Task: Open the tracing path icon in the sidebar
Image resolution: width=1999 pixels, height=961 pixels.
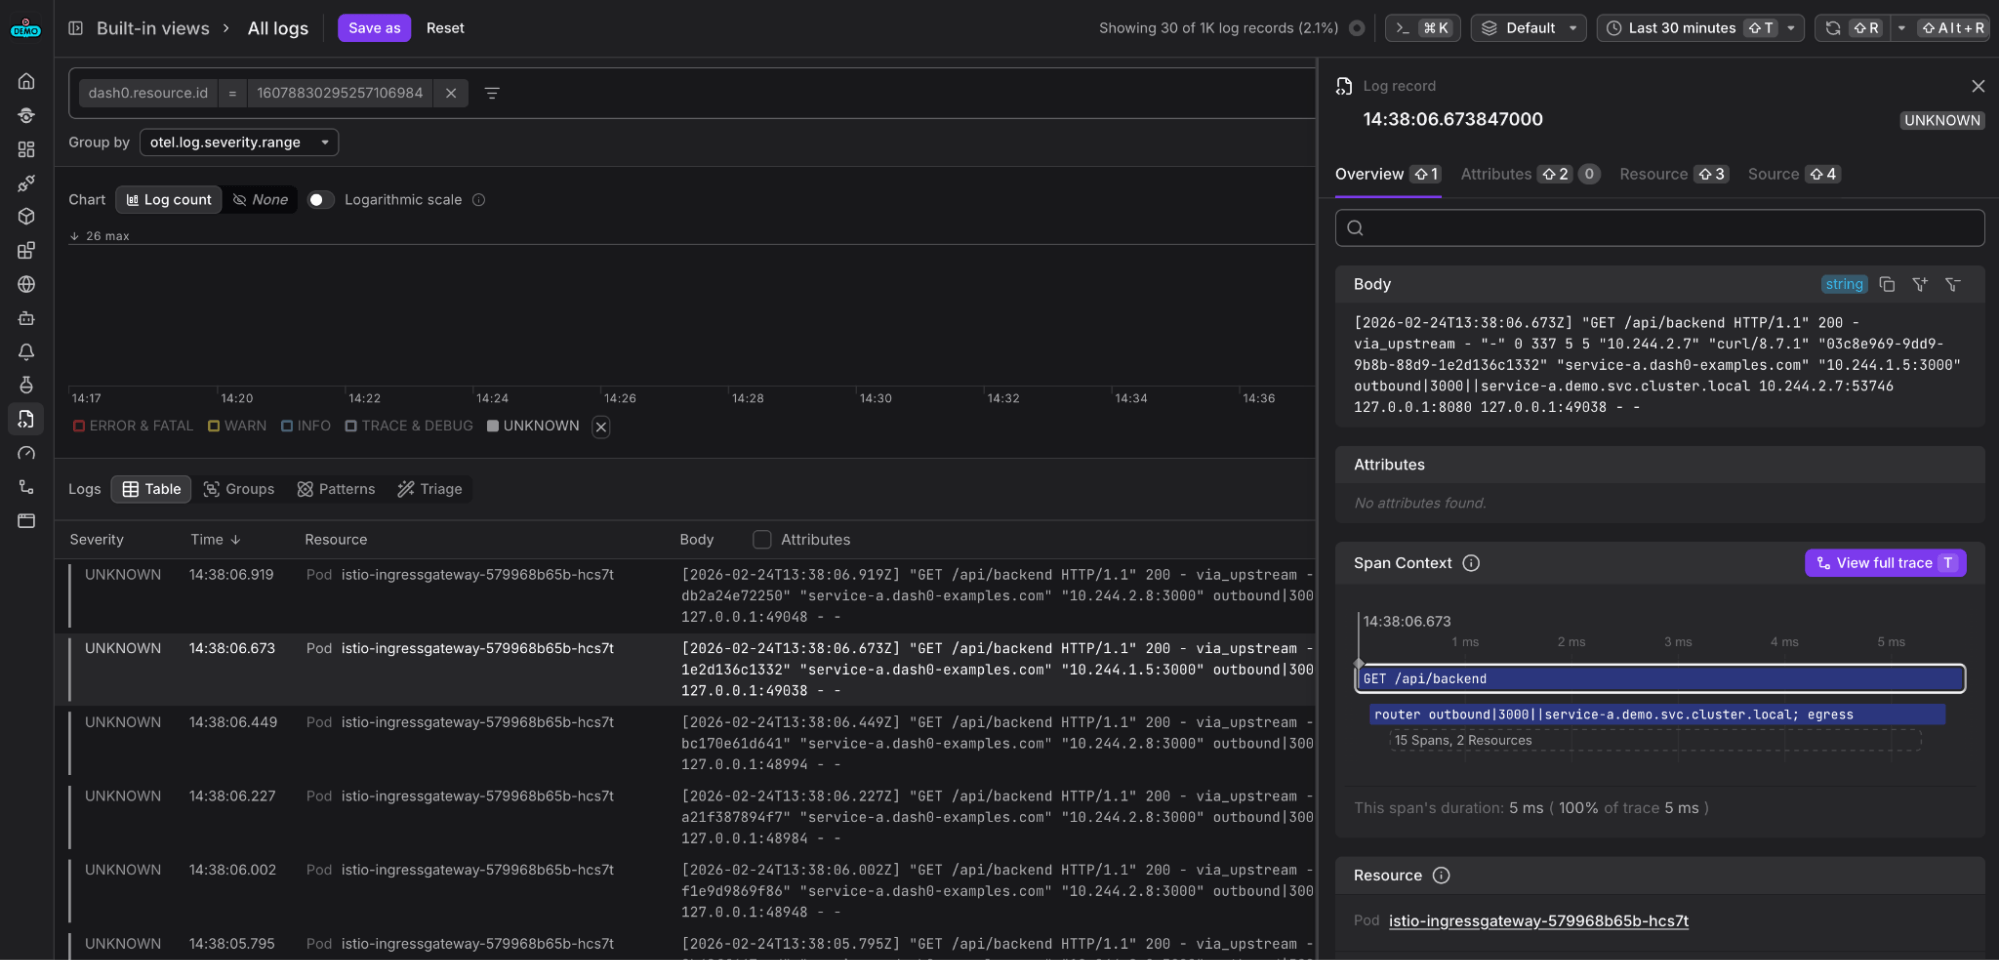Action: pos(26,487)
